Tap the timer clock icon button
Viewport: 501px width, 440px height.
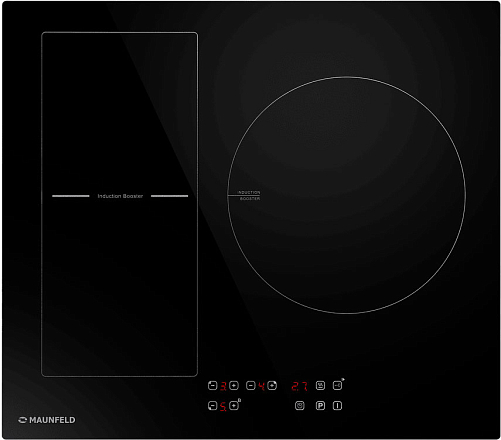click(300, 406)
